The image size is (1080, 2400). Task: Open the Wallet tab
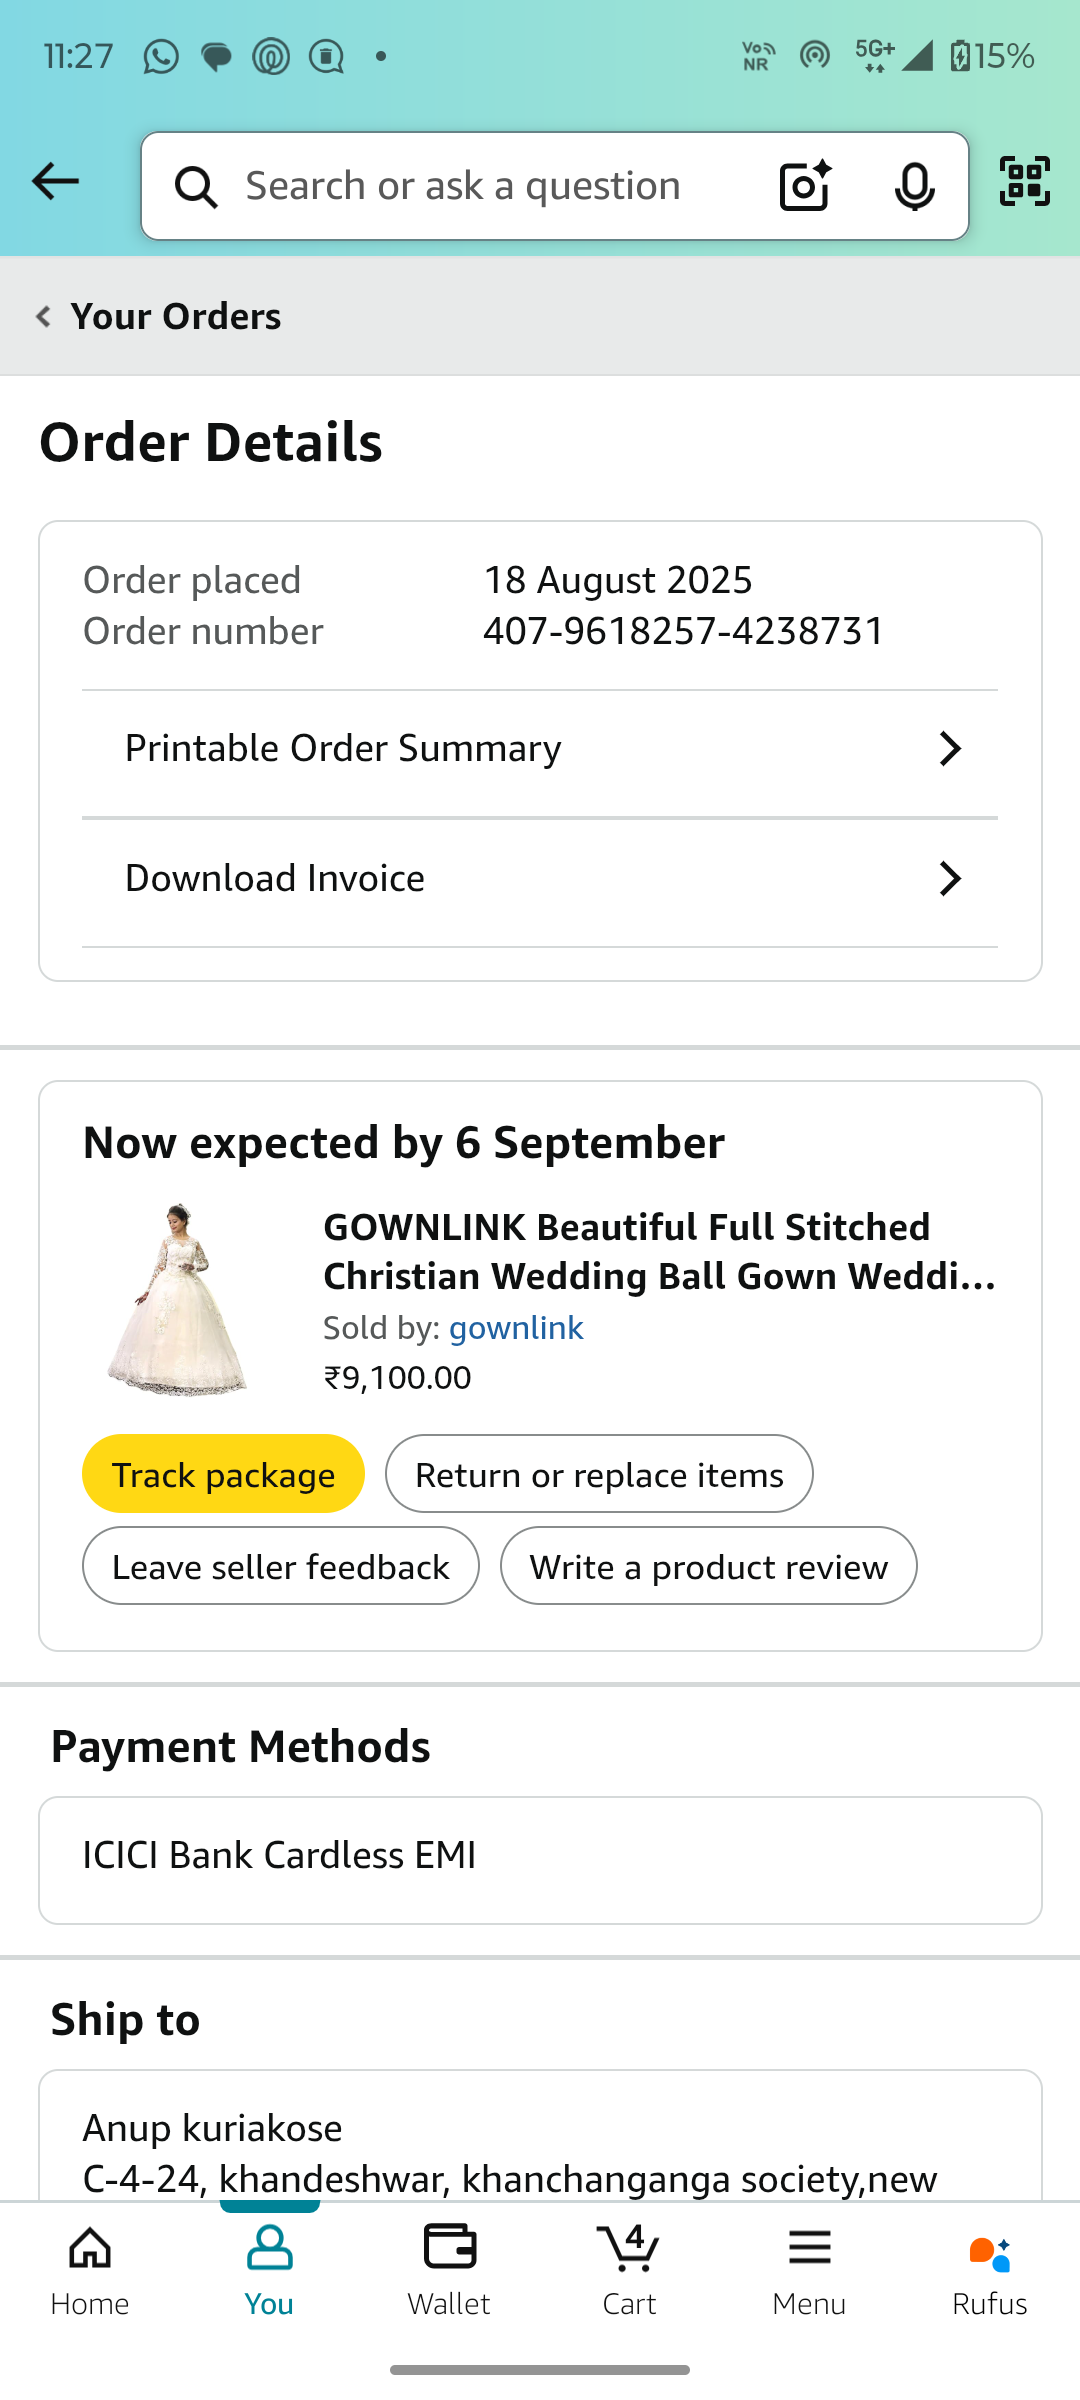pyautogui.click(x=449, y=2270)
